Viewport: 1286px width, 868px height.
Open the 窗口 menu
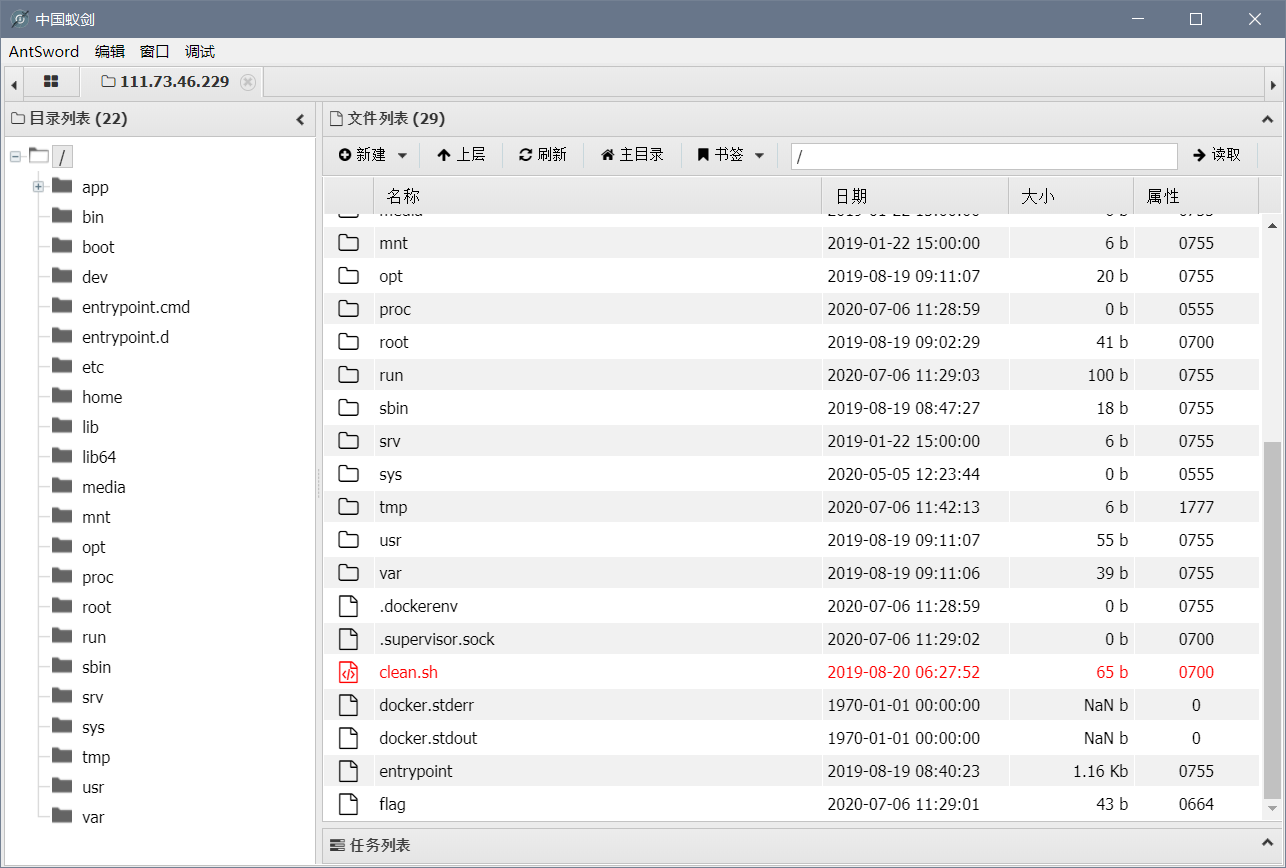pyautogui.click(x=155, y=52)
